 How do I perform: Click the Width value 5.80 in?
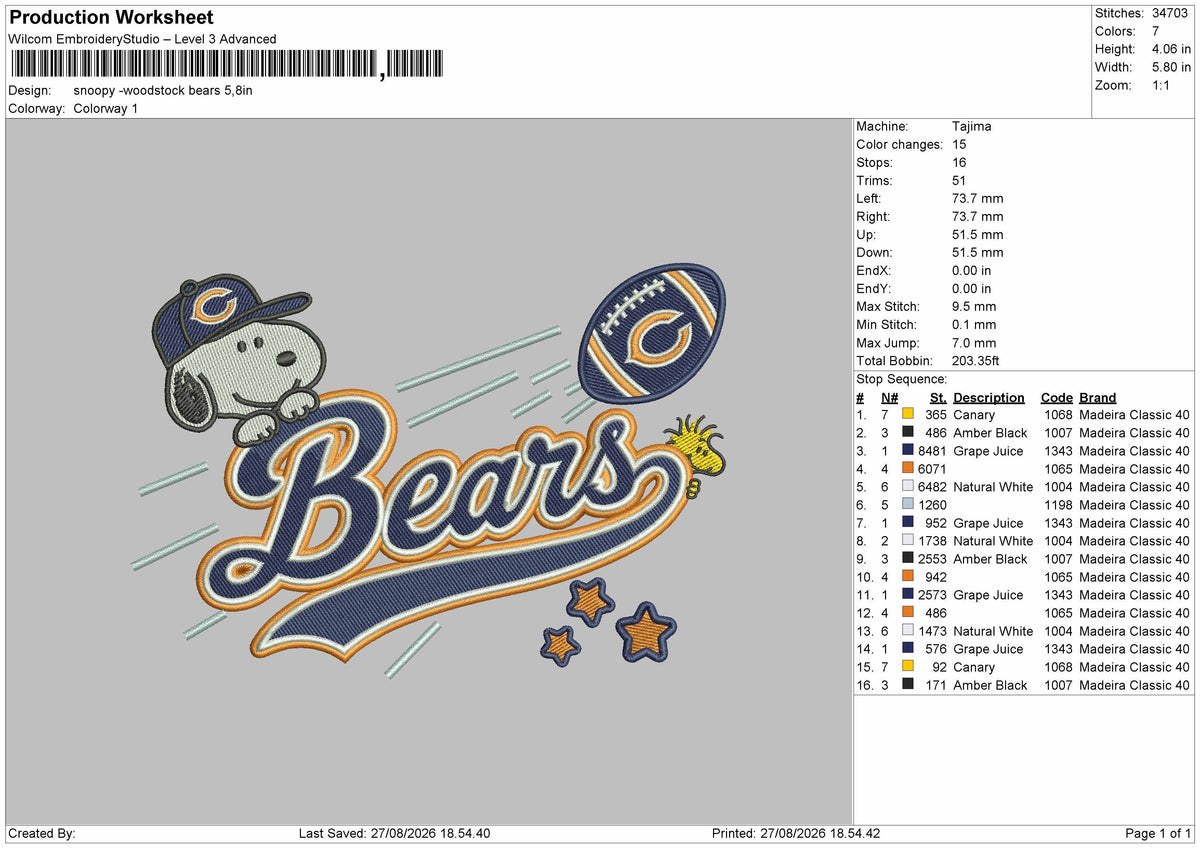click(x=1171, y=67)
